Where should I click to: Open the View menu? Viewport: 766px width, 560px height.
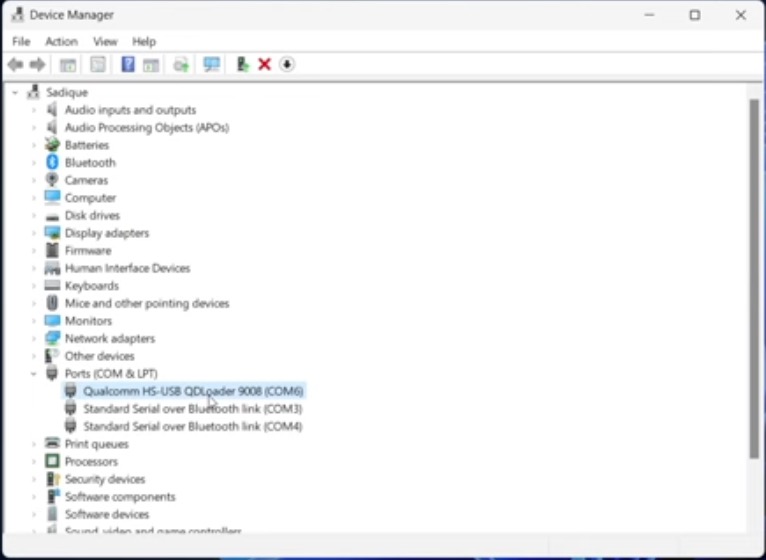105,42
